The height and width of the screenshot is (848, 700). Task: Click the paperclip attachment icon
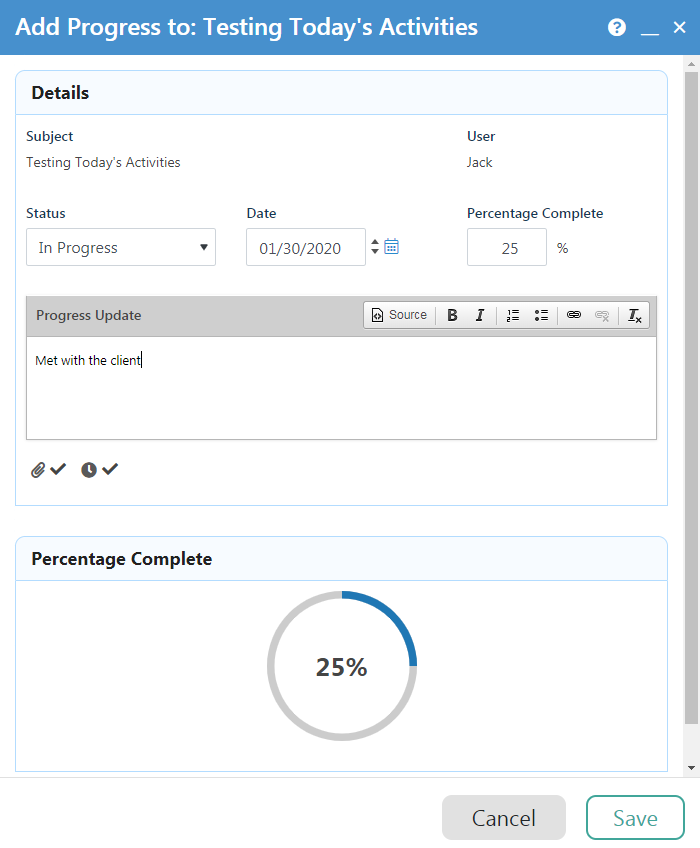37,470
